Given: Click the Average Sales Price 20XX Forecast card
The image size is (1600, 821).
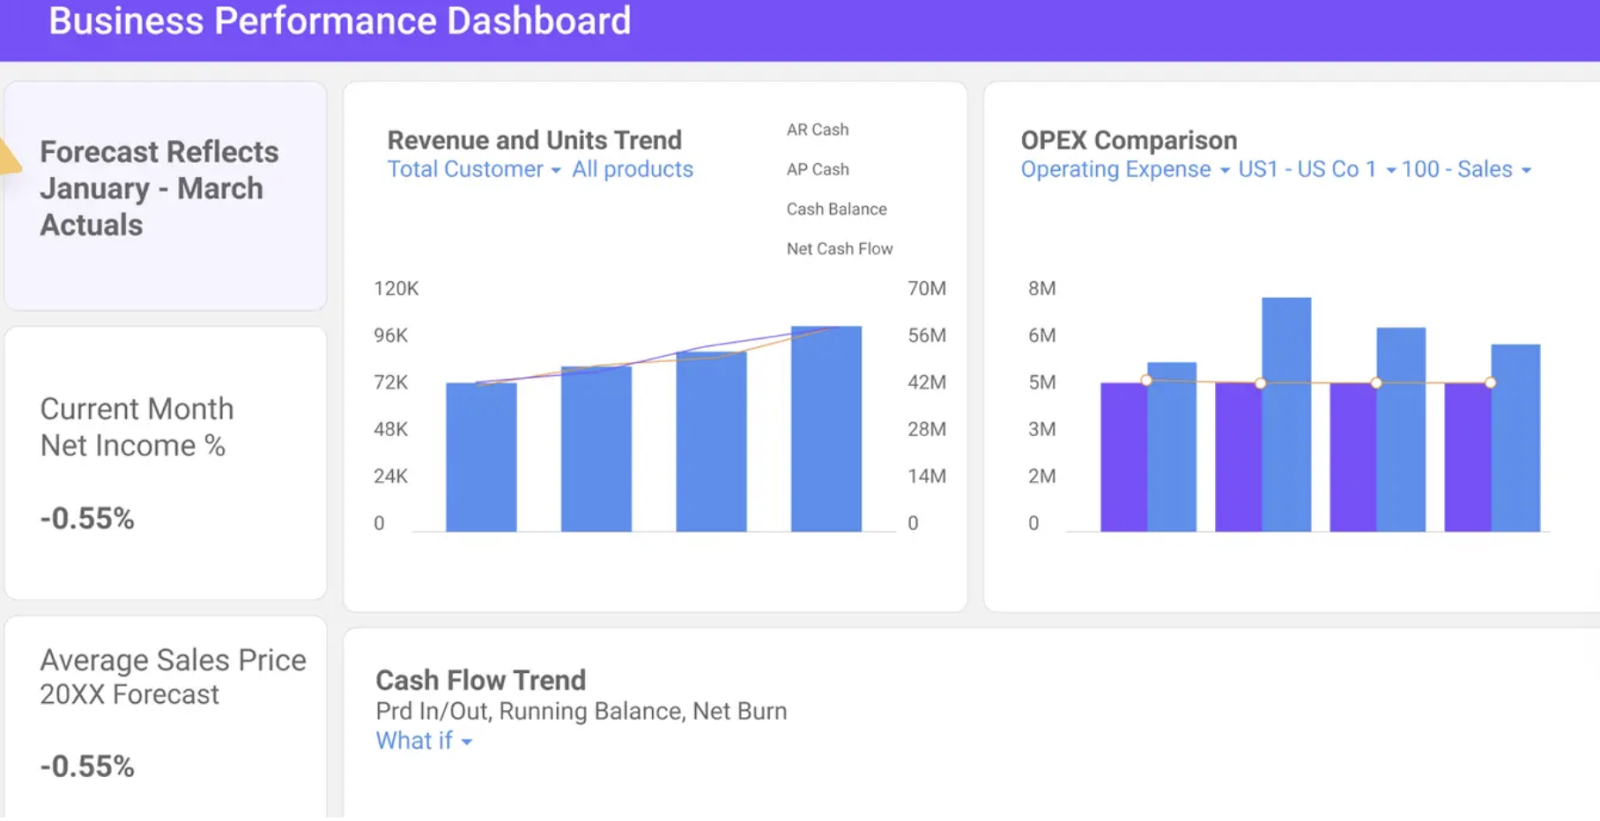Looking at the screenshot, I should (165, 717).
